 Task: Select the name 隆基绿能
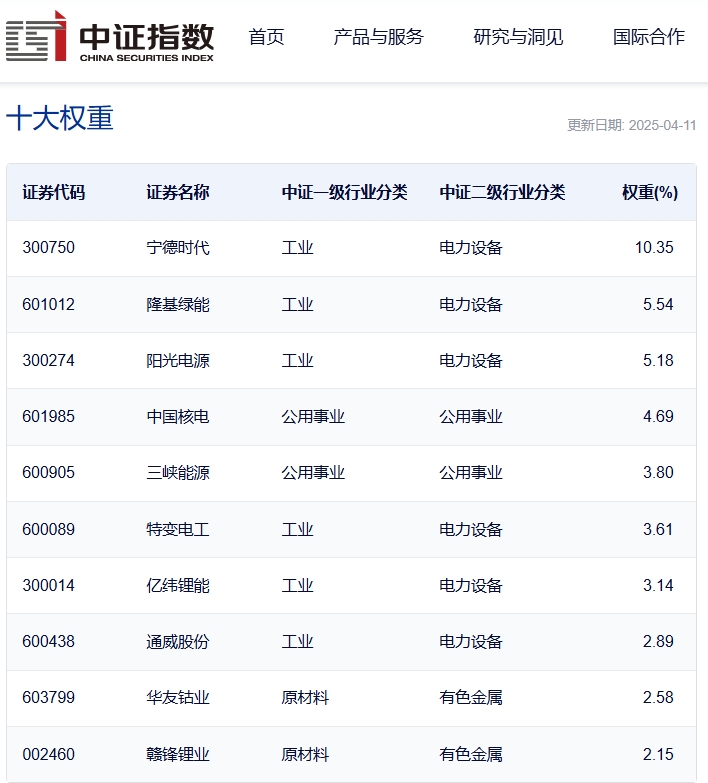point(178,304)
